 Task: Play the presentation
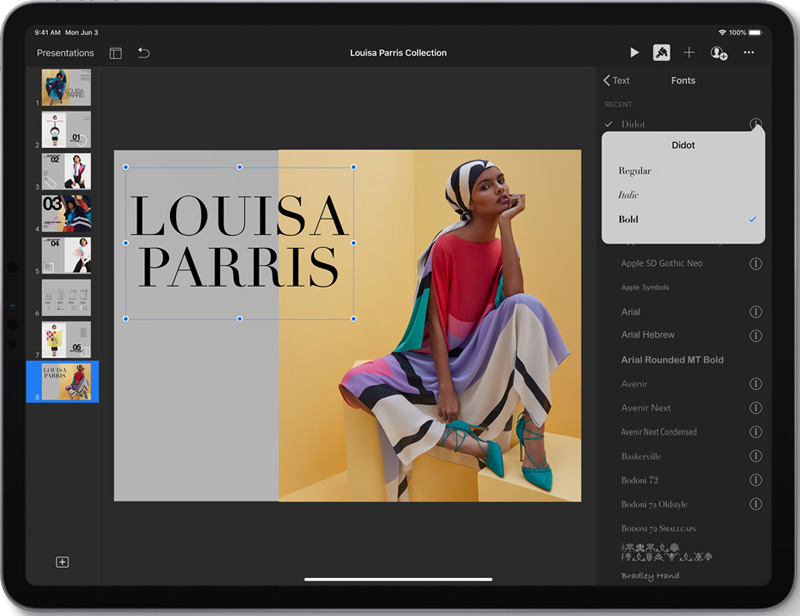[635, 52]
